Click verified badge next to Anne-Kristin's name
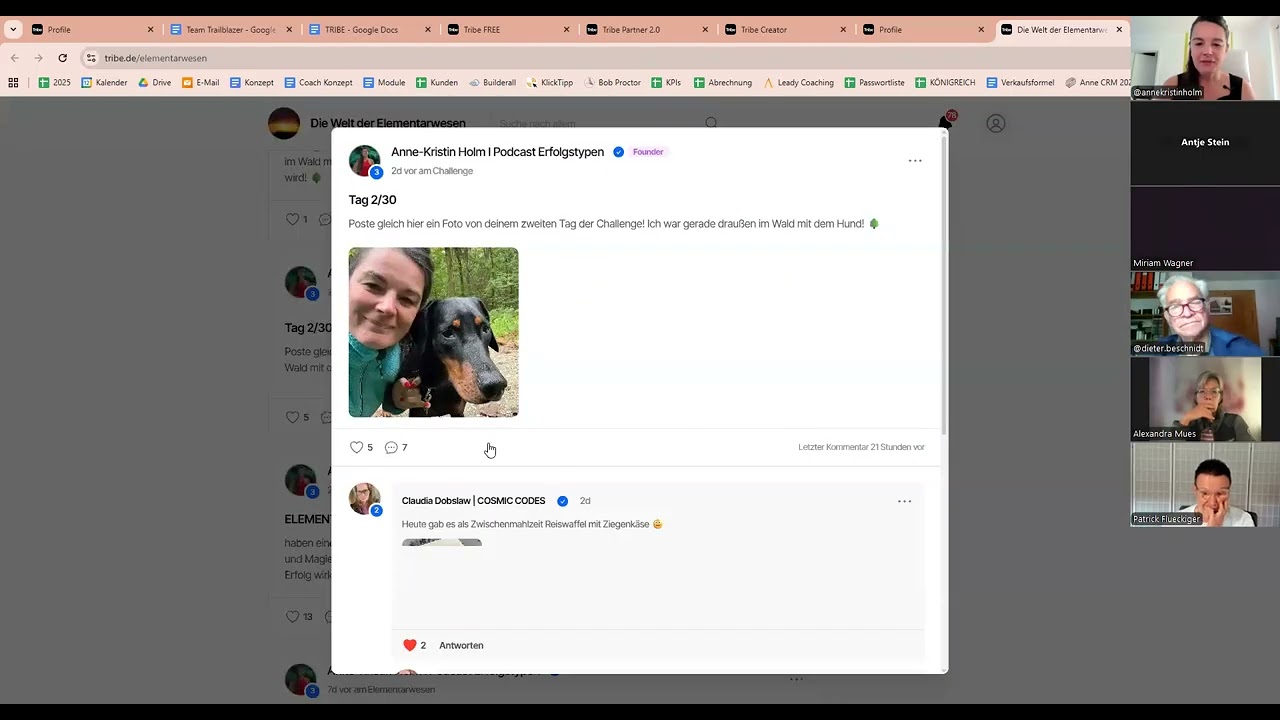The image size is (1280, 720). point(618,152)
